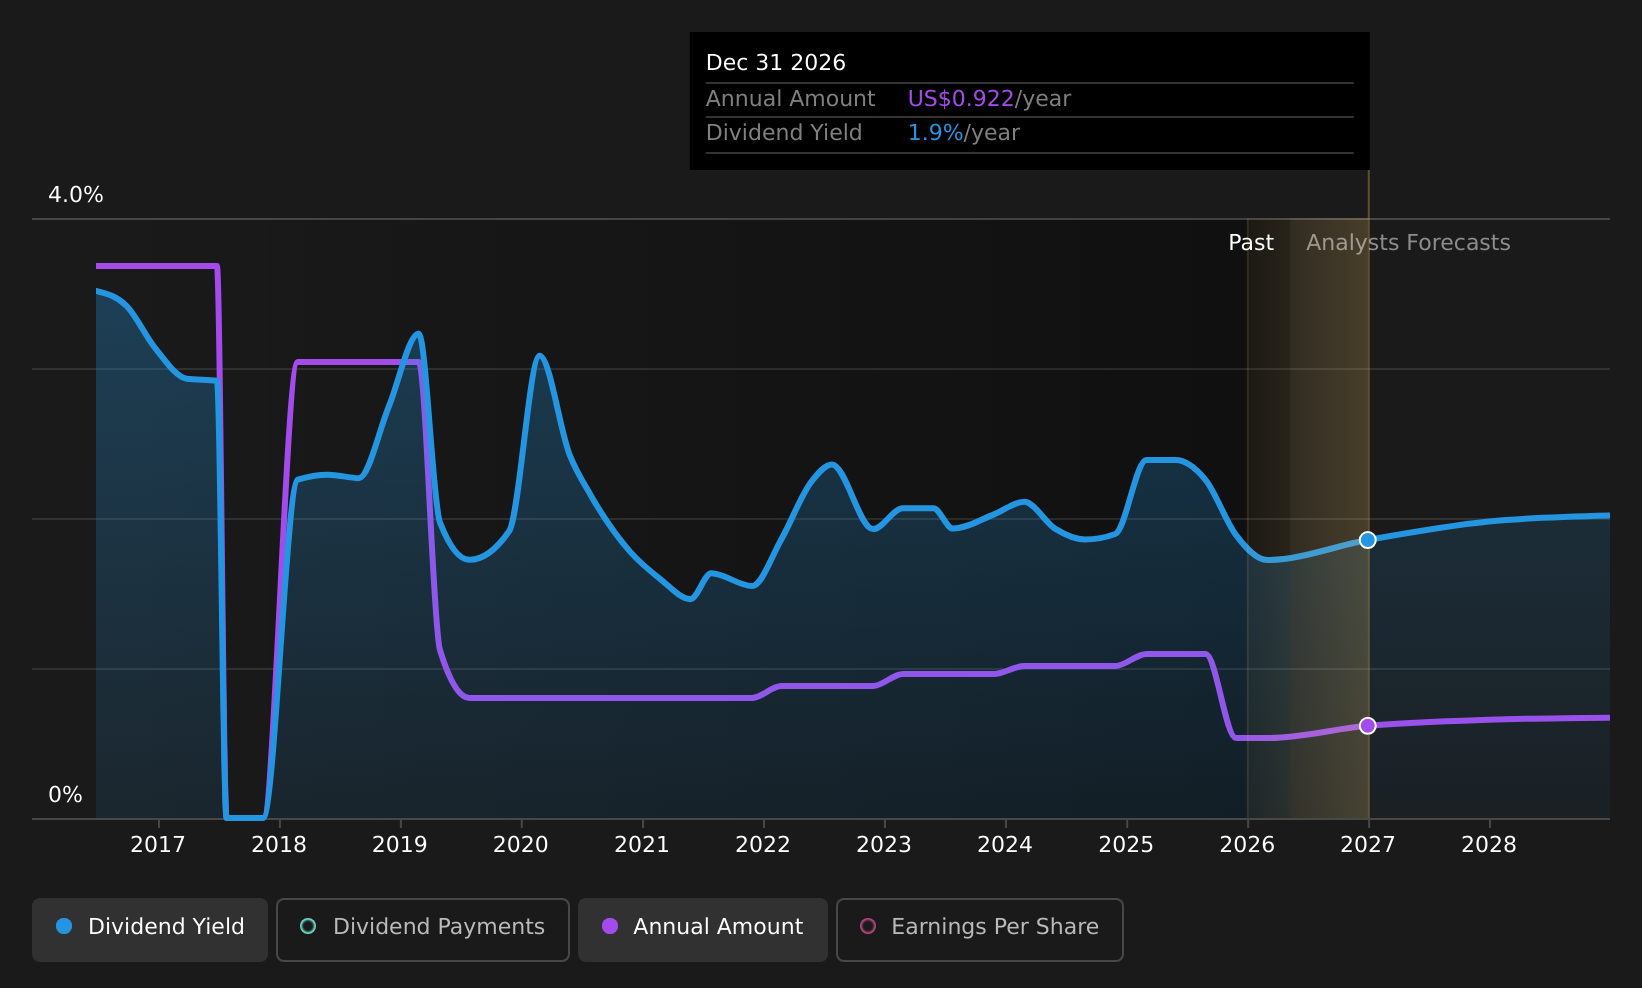The height and width of the screenshot is (988, 1642).
Task: Click the 2019 x-axis label
Action: click(400, 845)
